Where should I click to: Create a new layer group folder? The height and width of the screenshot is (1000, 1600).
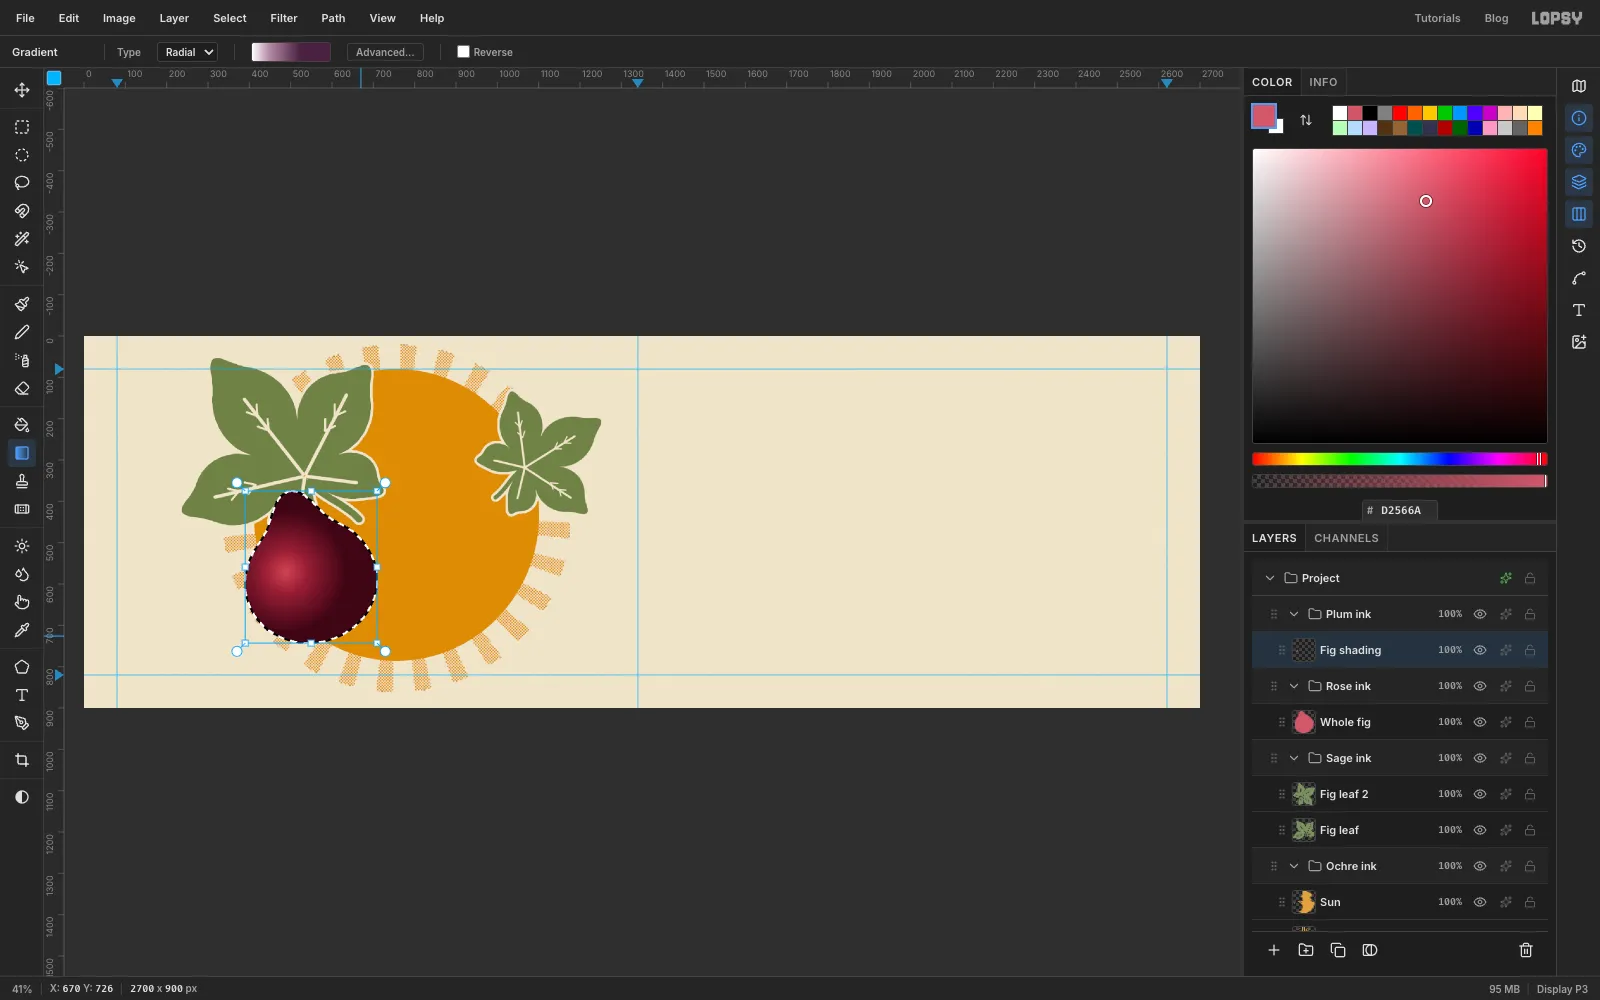1306,950
